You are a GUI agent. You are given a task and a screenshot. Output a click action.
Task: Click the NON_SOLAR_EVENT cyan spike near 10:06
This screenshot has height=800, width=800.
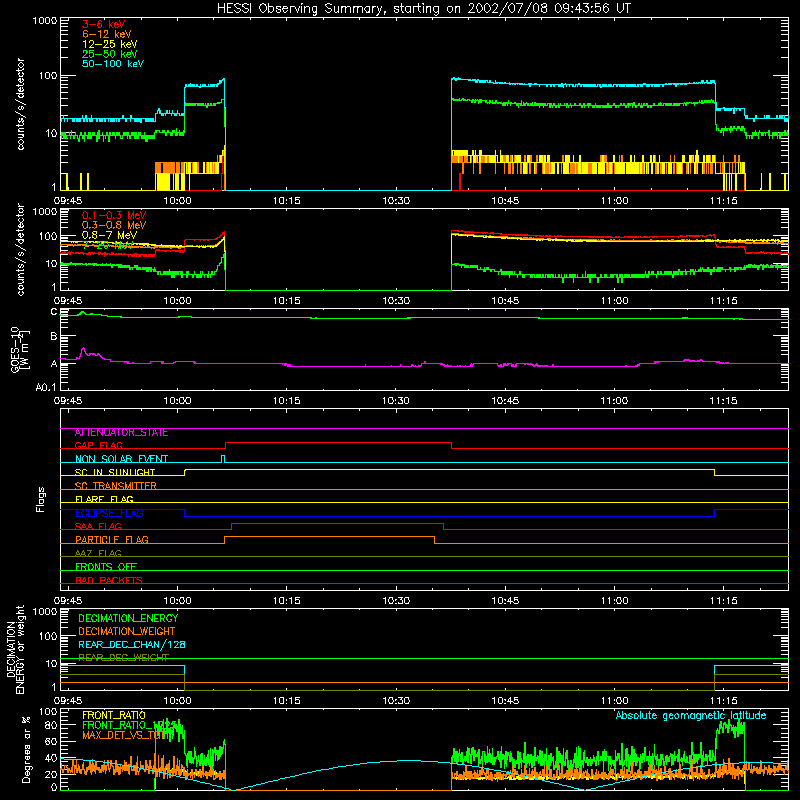(223, 458)
